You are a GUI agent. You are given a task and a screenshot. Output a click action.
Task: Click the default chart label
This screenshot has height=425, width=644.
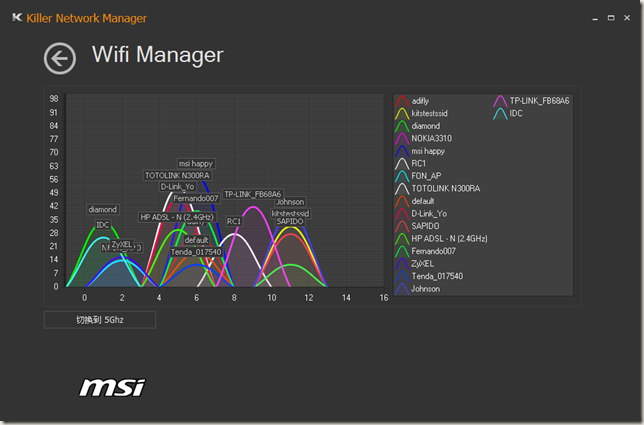click(x=196, y=240)
